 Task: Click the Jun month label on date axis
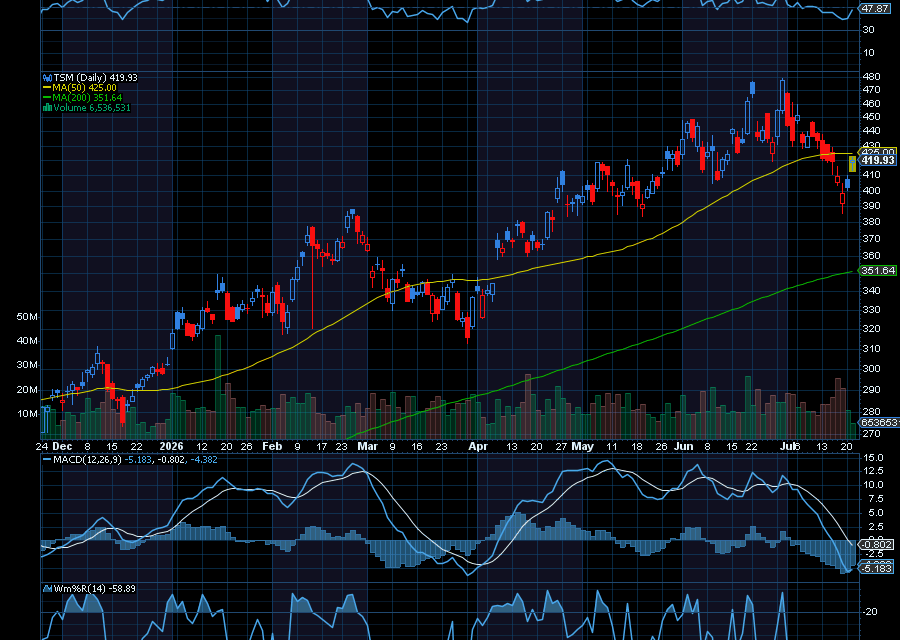point(683,446)
